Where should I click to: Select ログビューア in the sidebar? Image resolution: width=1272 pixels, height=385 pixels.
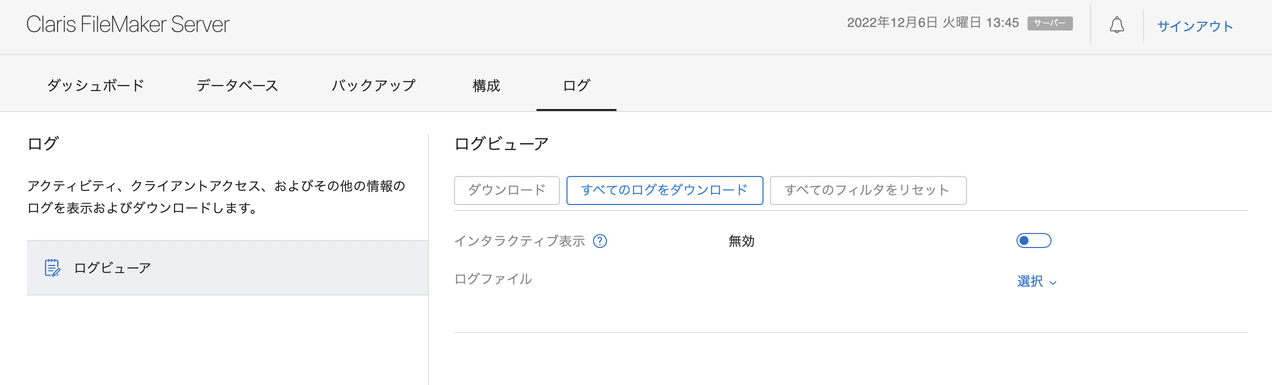(227, 268)
